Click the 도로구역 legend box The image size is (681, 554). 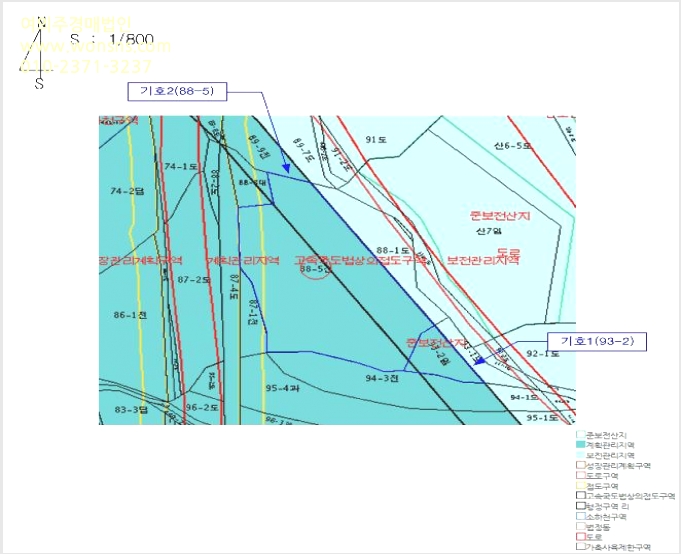[x=581, y=475]
